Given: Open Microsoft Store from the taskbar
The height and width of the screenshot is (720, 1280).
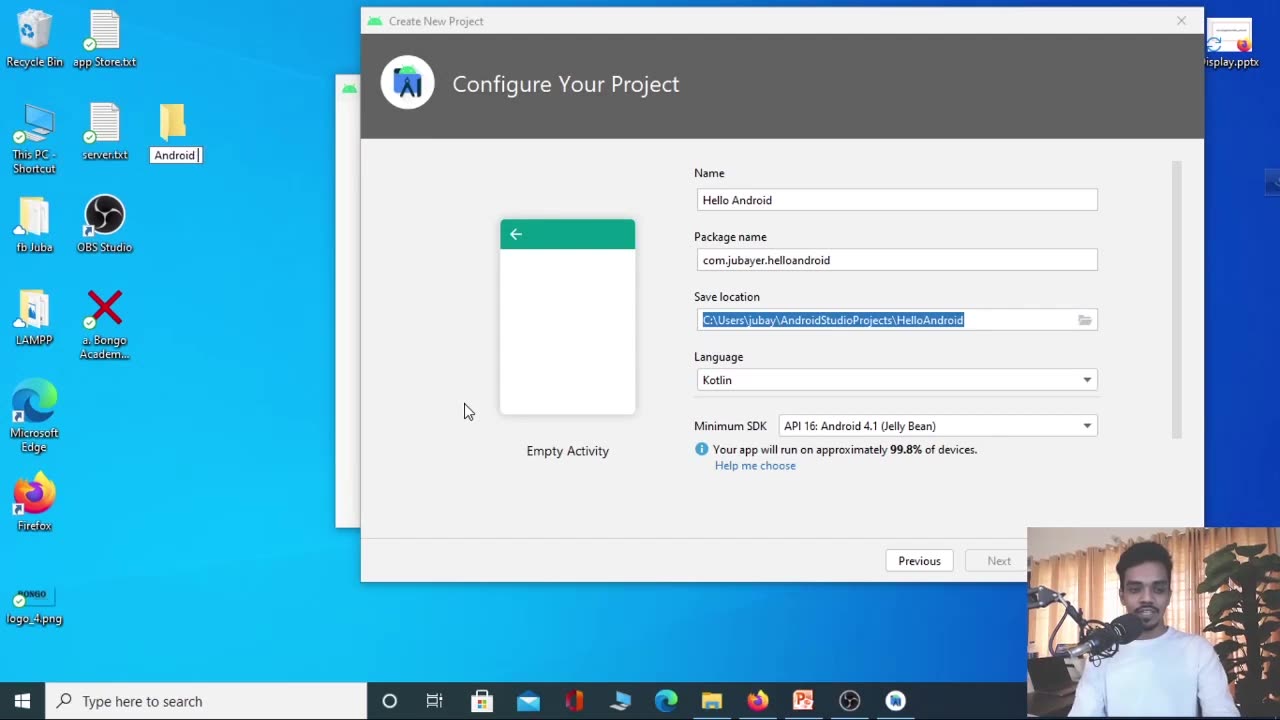Looking at the screenshot, I should (x=482, y=701).
